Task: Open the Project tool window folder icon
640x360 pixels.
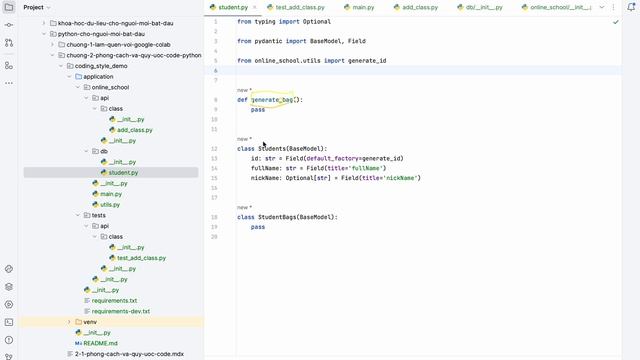Action: 9,7
